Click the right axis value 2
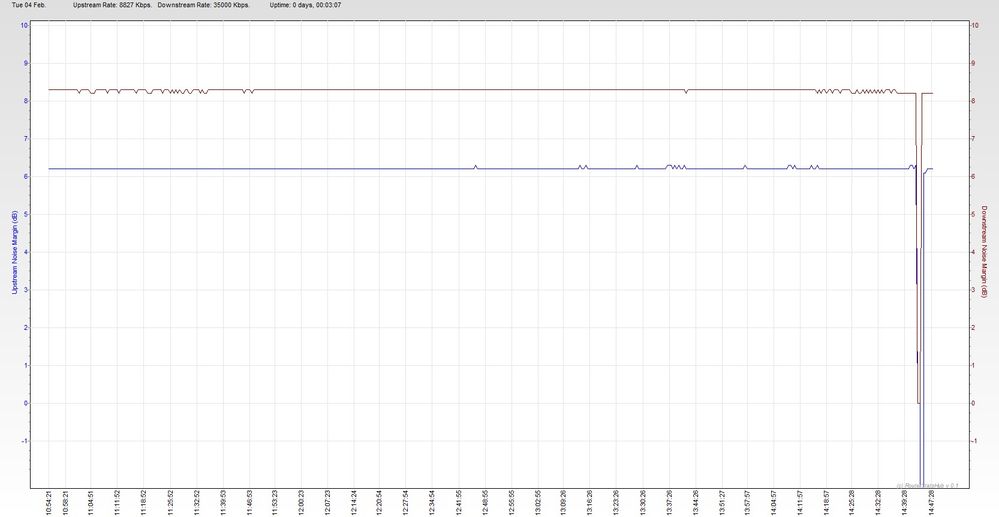Image resolution: width=999 pixels, height=517 pixels. pyautogui.click(x=973, y=328)
